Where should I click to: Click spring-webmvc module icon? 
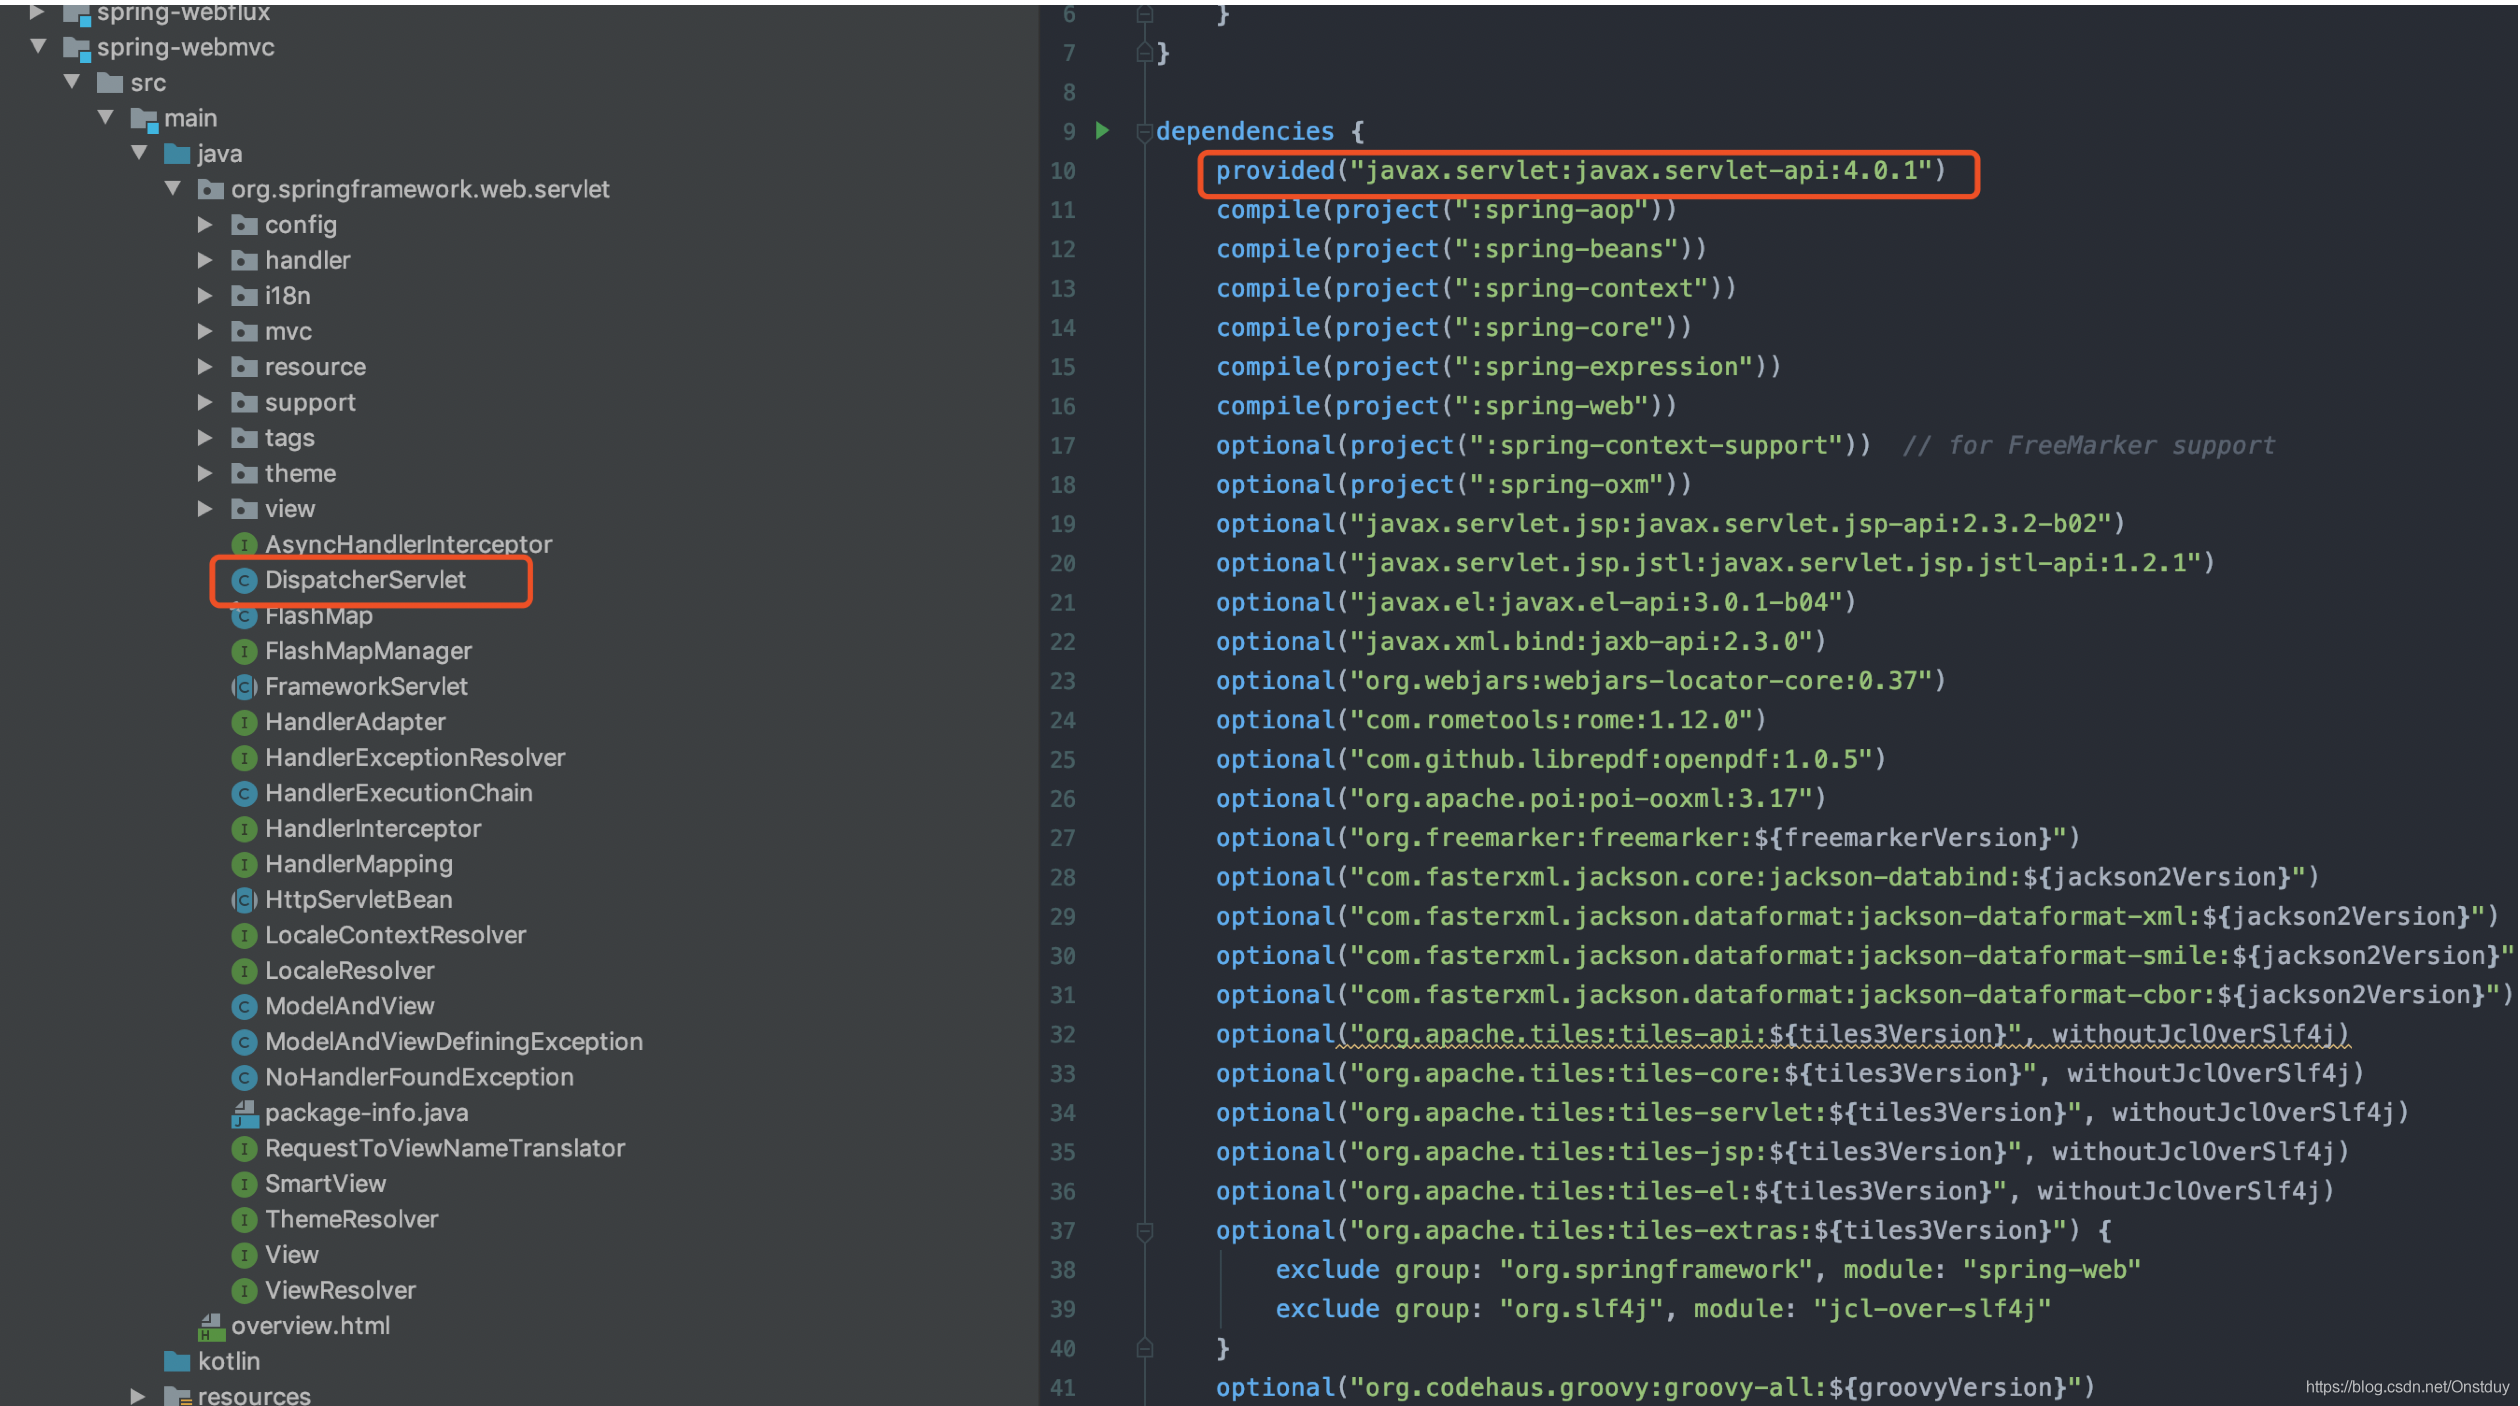point(77,47)
